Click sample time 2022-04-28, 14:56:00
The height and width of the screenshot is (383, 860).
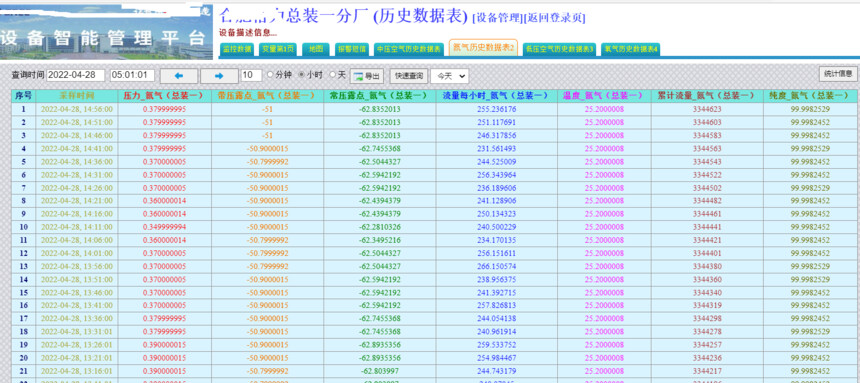77,109
